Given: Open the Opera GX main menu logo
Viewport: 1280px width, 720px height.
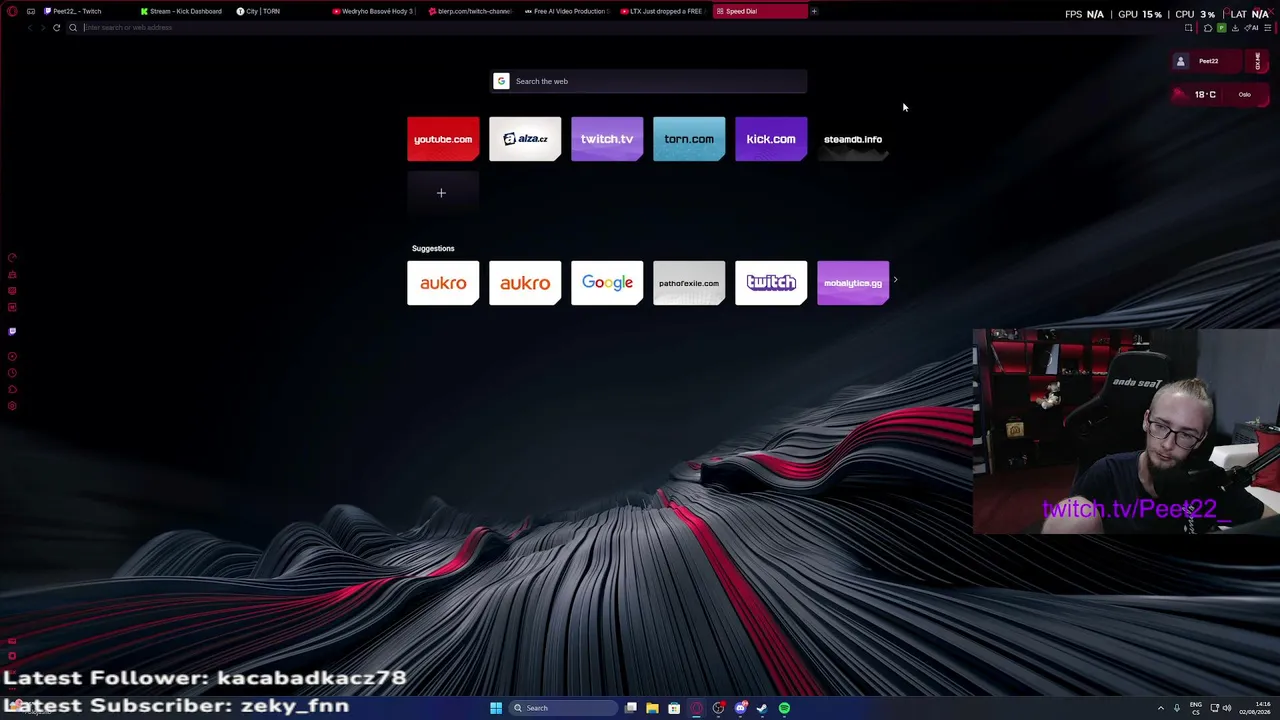Looking at the screenshot, I should coord(12,11).
